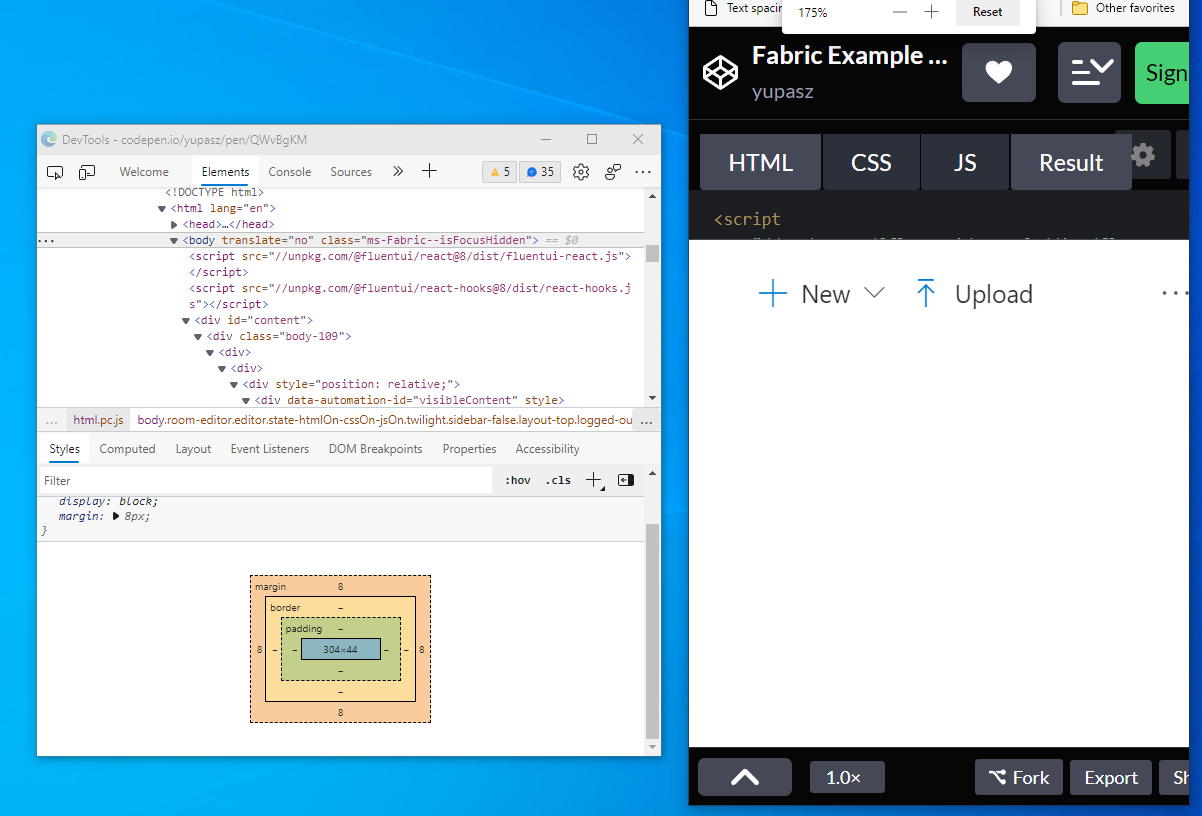Open the add-to-collection icon beside the heart
The image size is (1202, 816).
pyautogui.click(x=1089, y=72)
